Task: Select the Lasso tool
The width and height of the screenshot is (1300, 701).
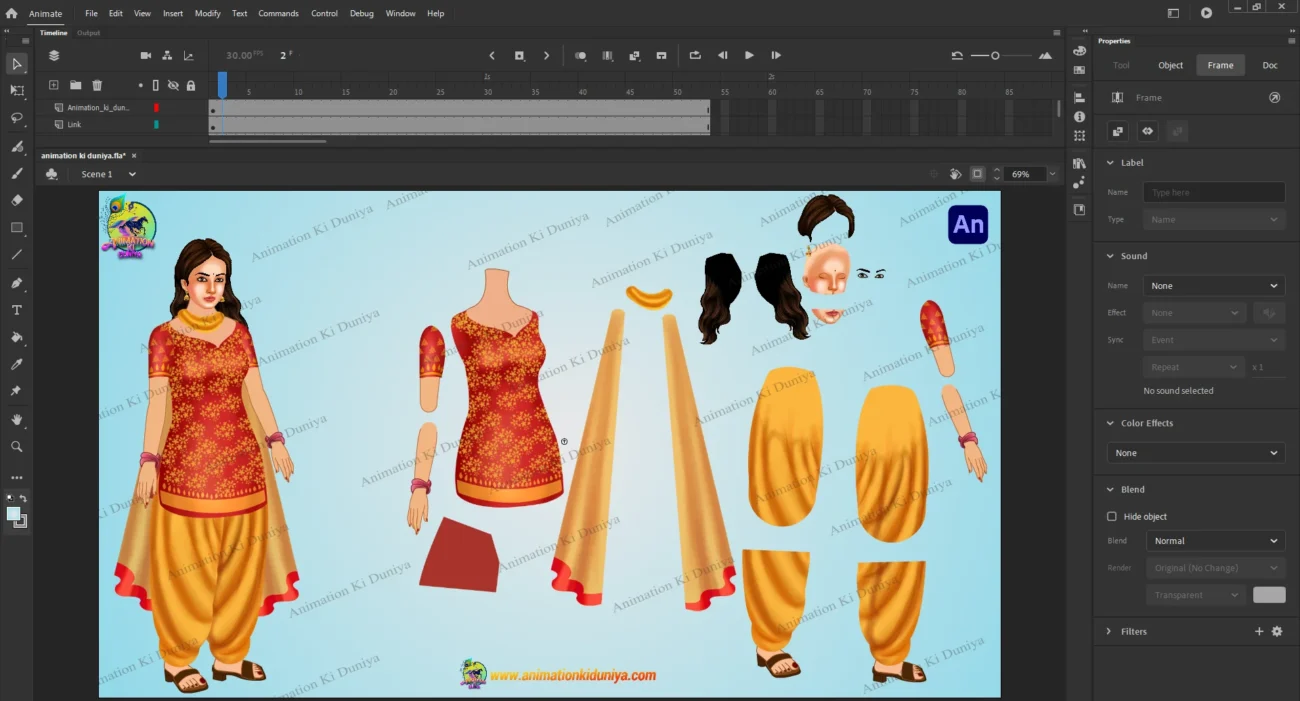Action: (x=17, y=118)
